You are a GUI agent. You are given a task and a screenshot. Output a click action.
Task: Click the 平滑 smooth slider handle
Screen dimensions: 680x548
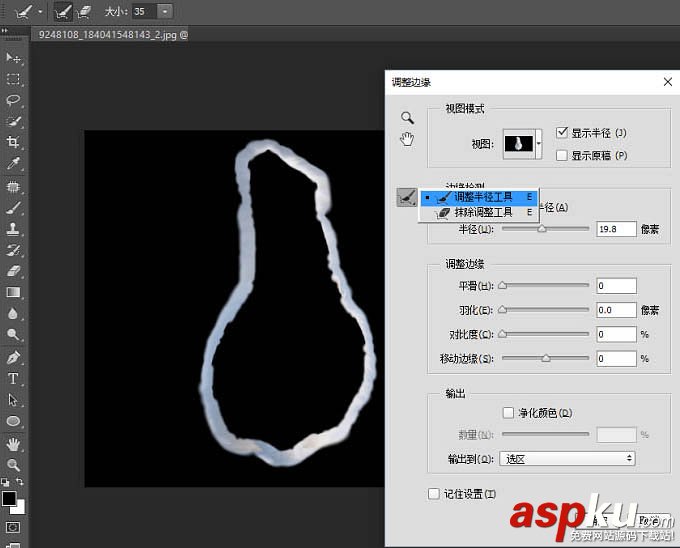click(502, 286)
